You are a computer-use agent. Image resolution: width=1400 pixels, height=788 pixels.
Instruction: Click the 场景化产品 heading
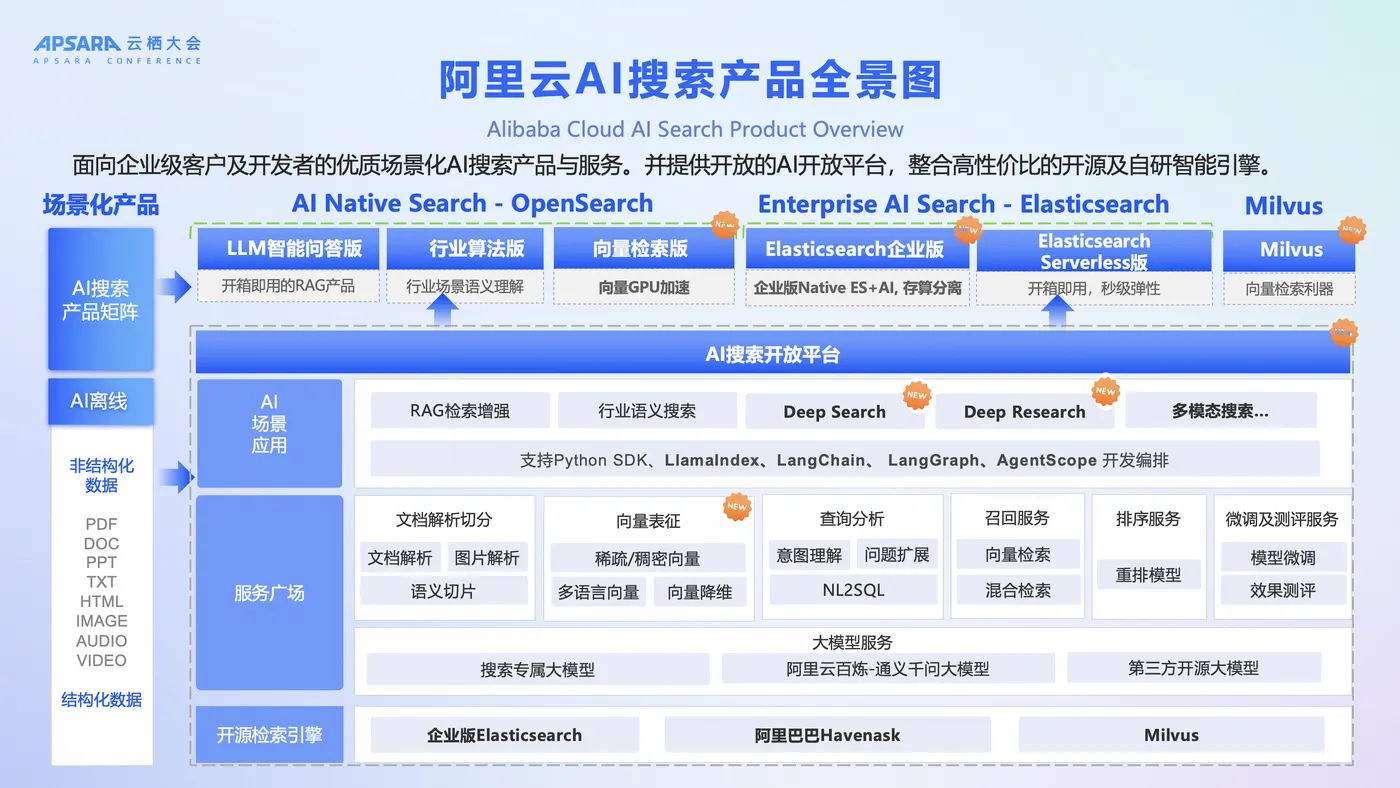[x=101, y=205]
